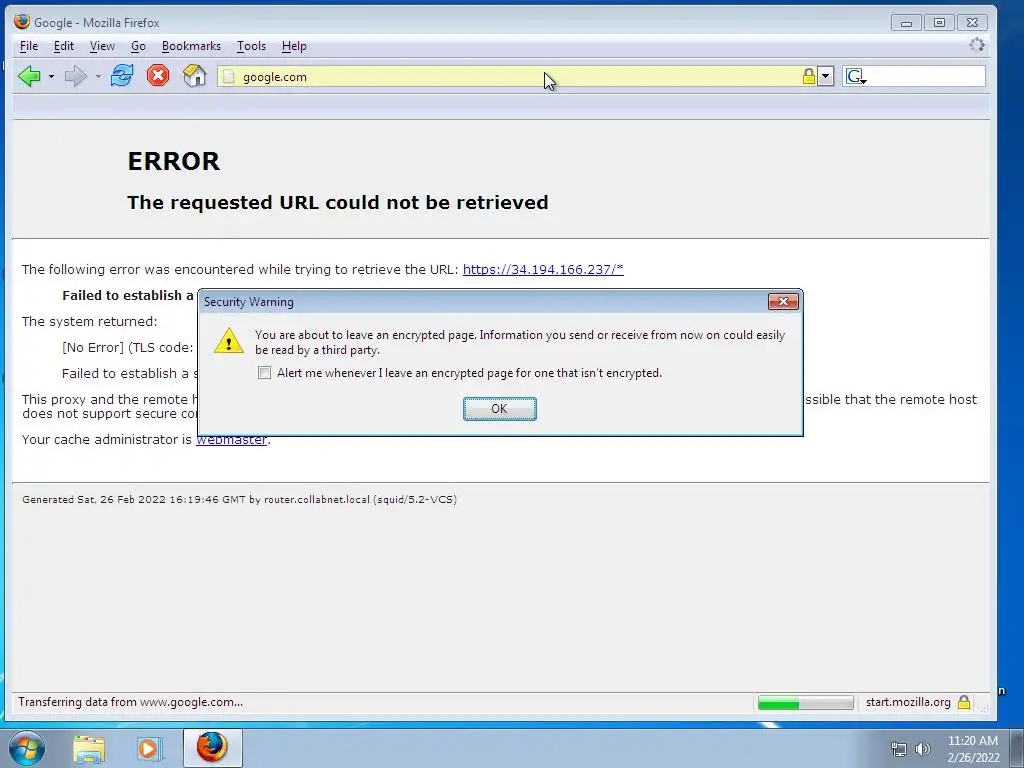Open the Forward button history dropdown

(98, 76)
